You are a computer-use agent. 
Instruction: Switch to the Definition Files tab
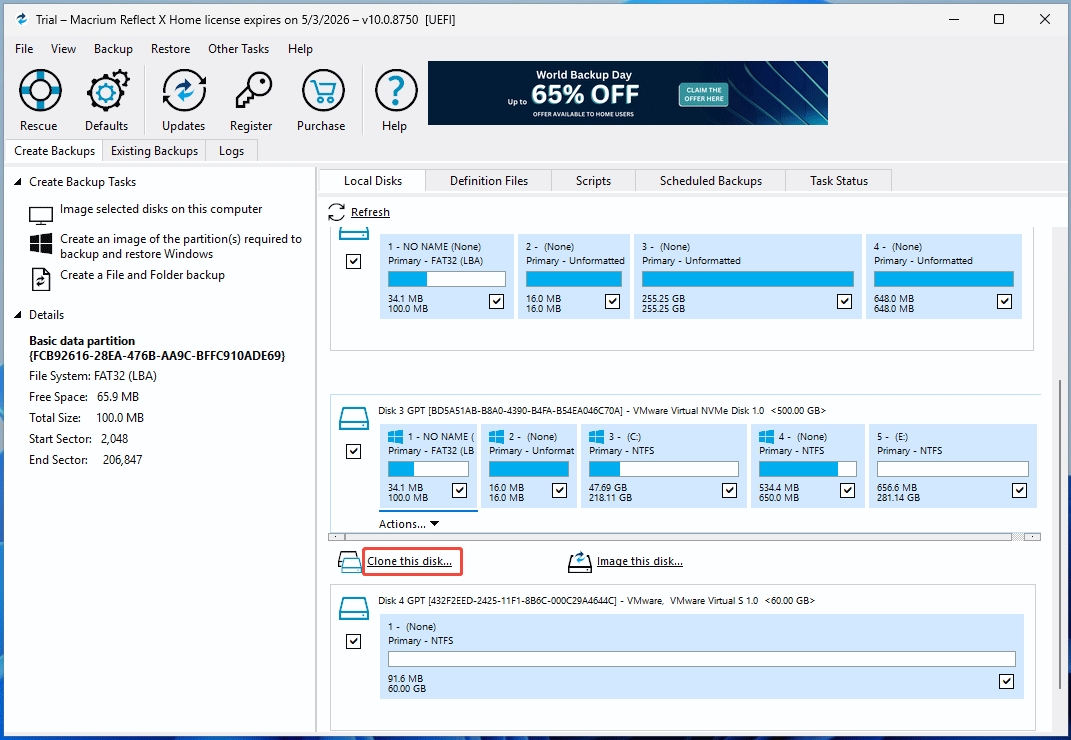[489, 181]
